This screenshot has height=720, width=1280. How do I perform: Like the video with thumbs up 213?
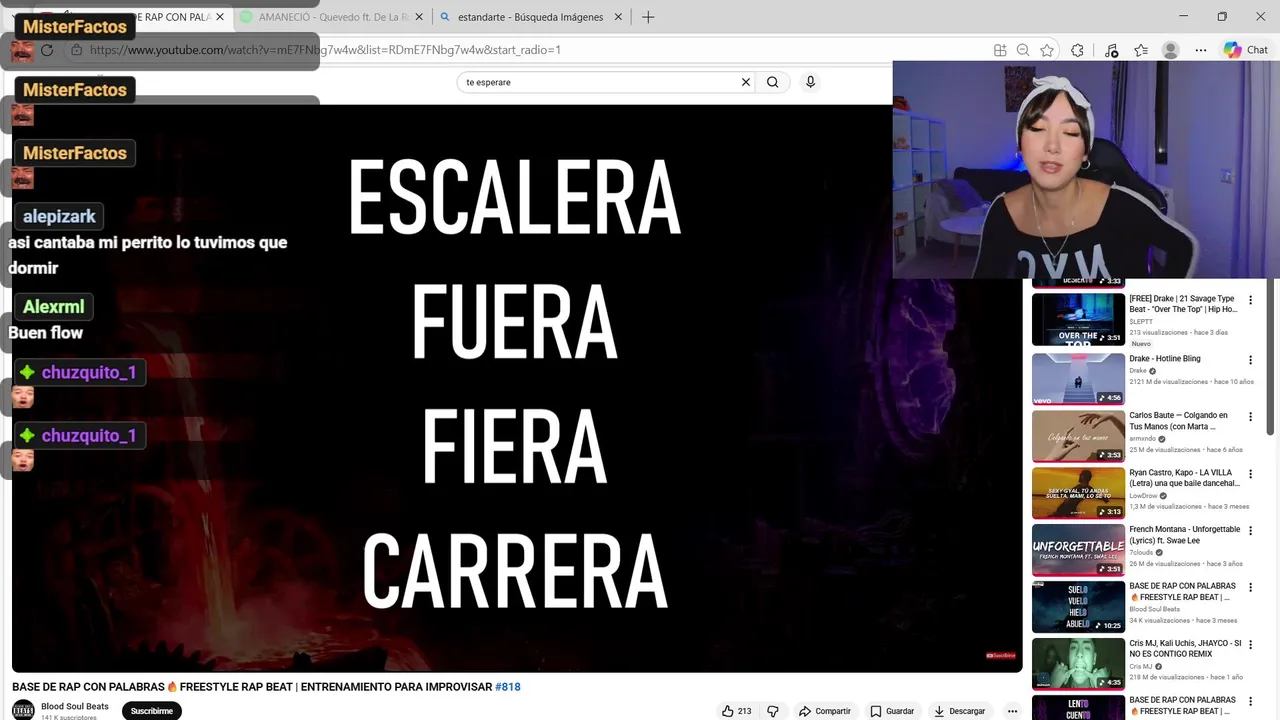pos(736,711)
